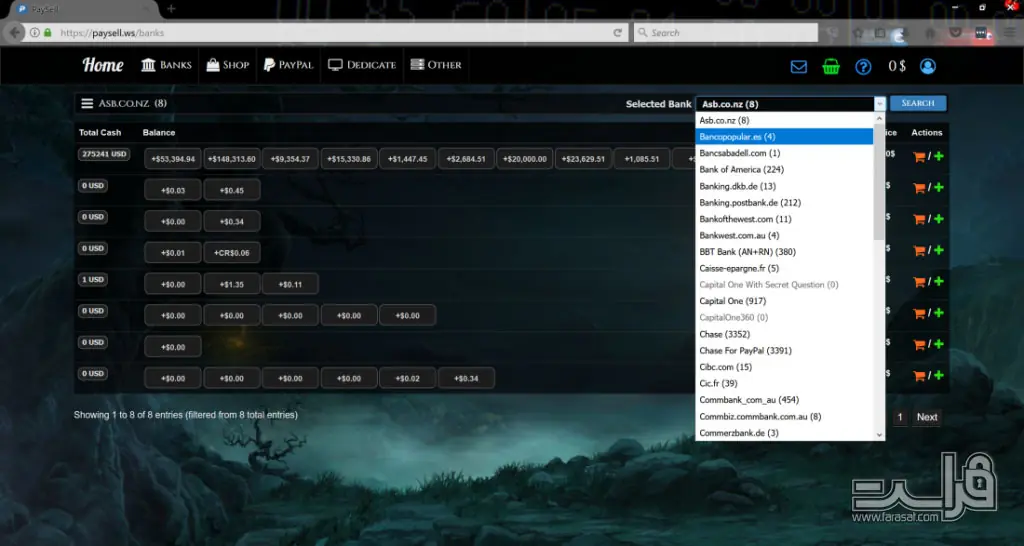The image size is (1024, 546).
Task: Choose Bankofthewest.com (11) option
Action: click(784, 219)
